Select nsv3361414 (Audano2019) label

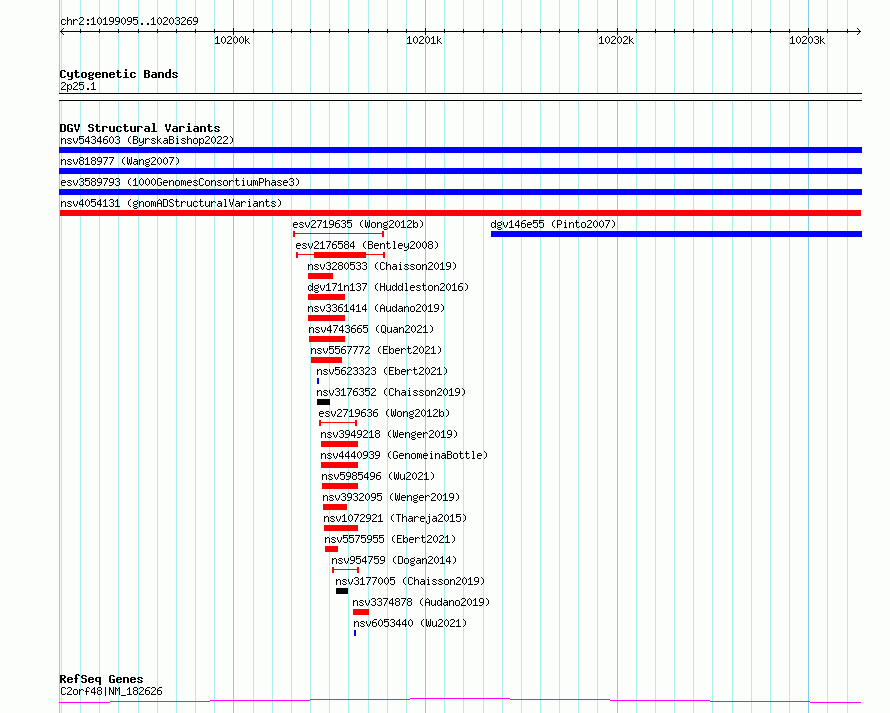pos(376,308)
